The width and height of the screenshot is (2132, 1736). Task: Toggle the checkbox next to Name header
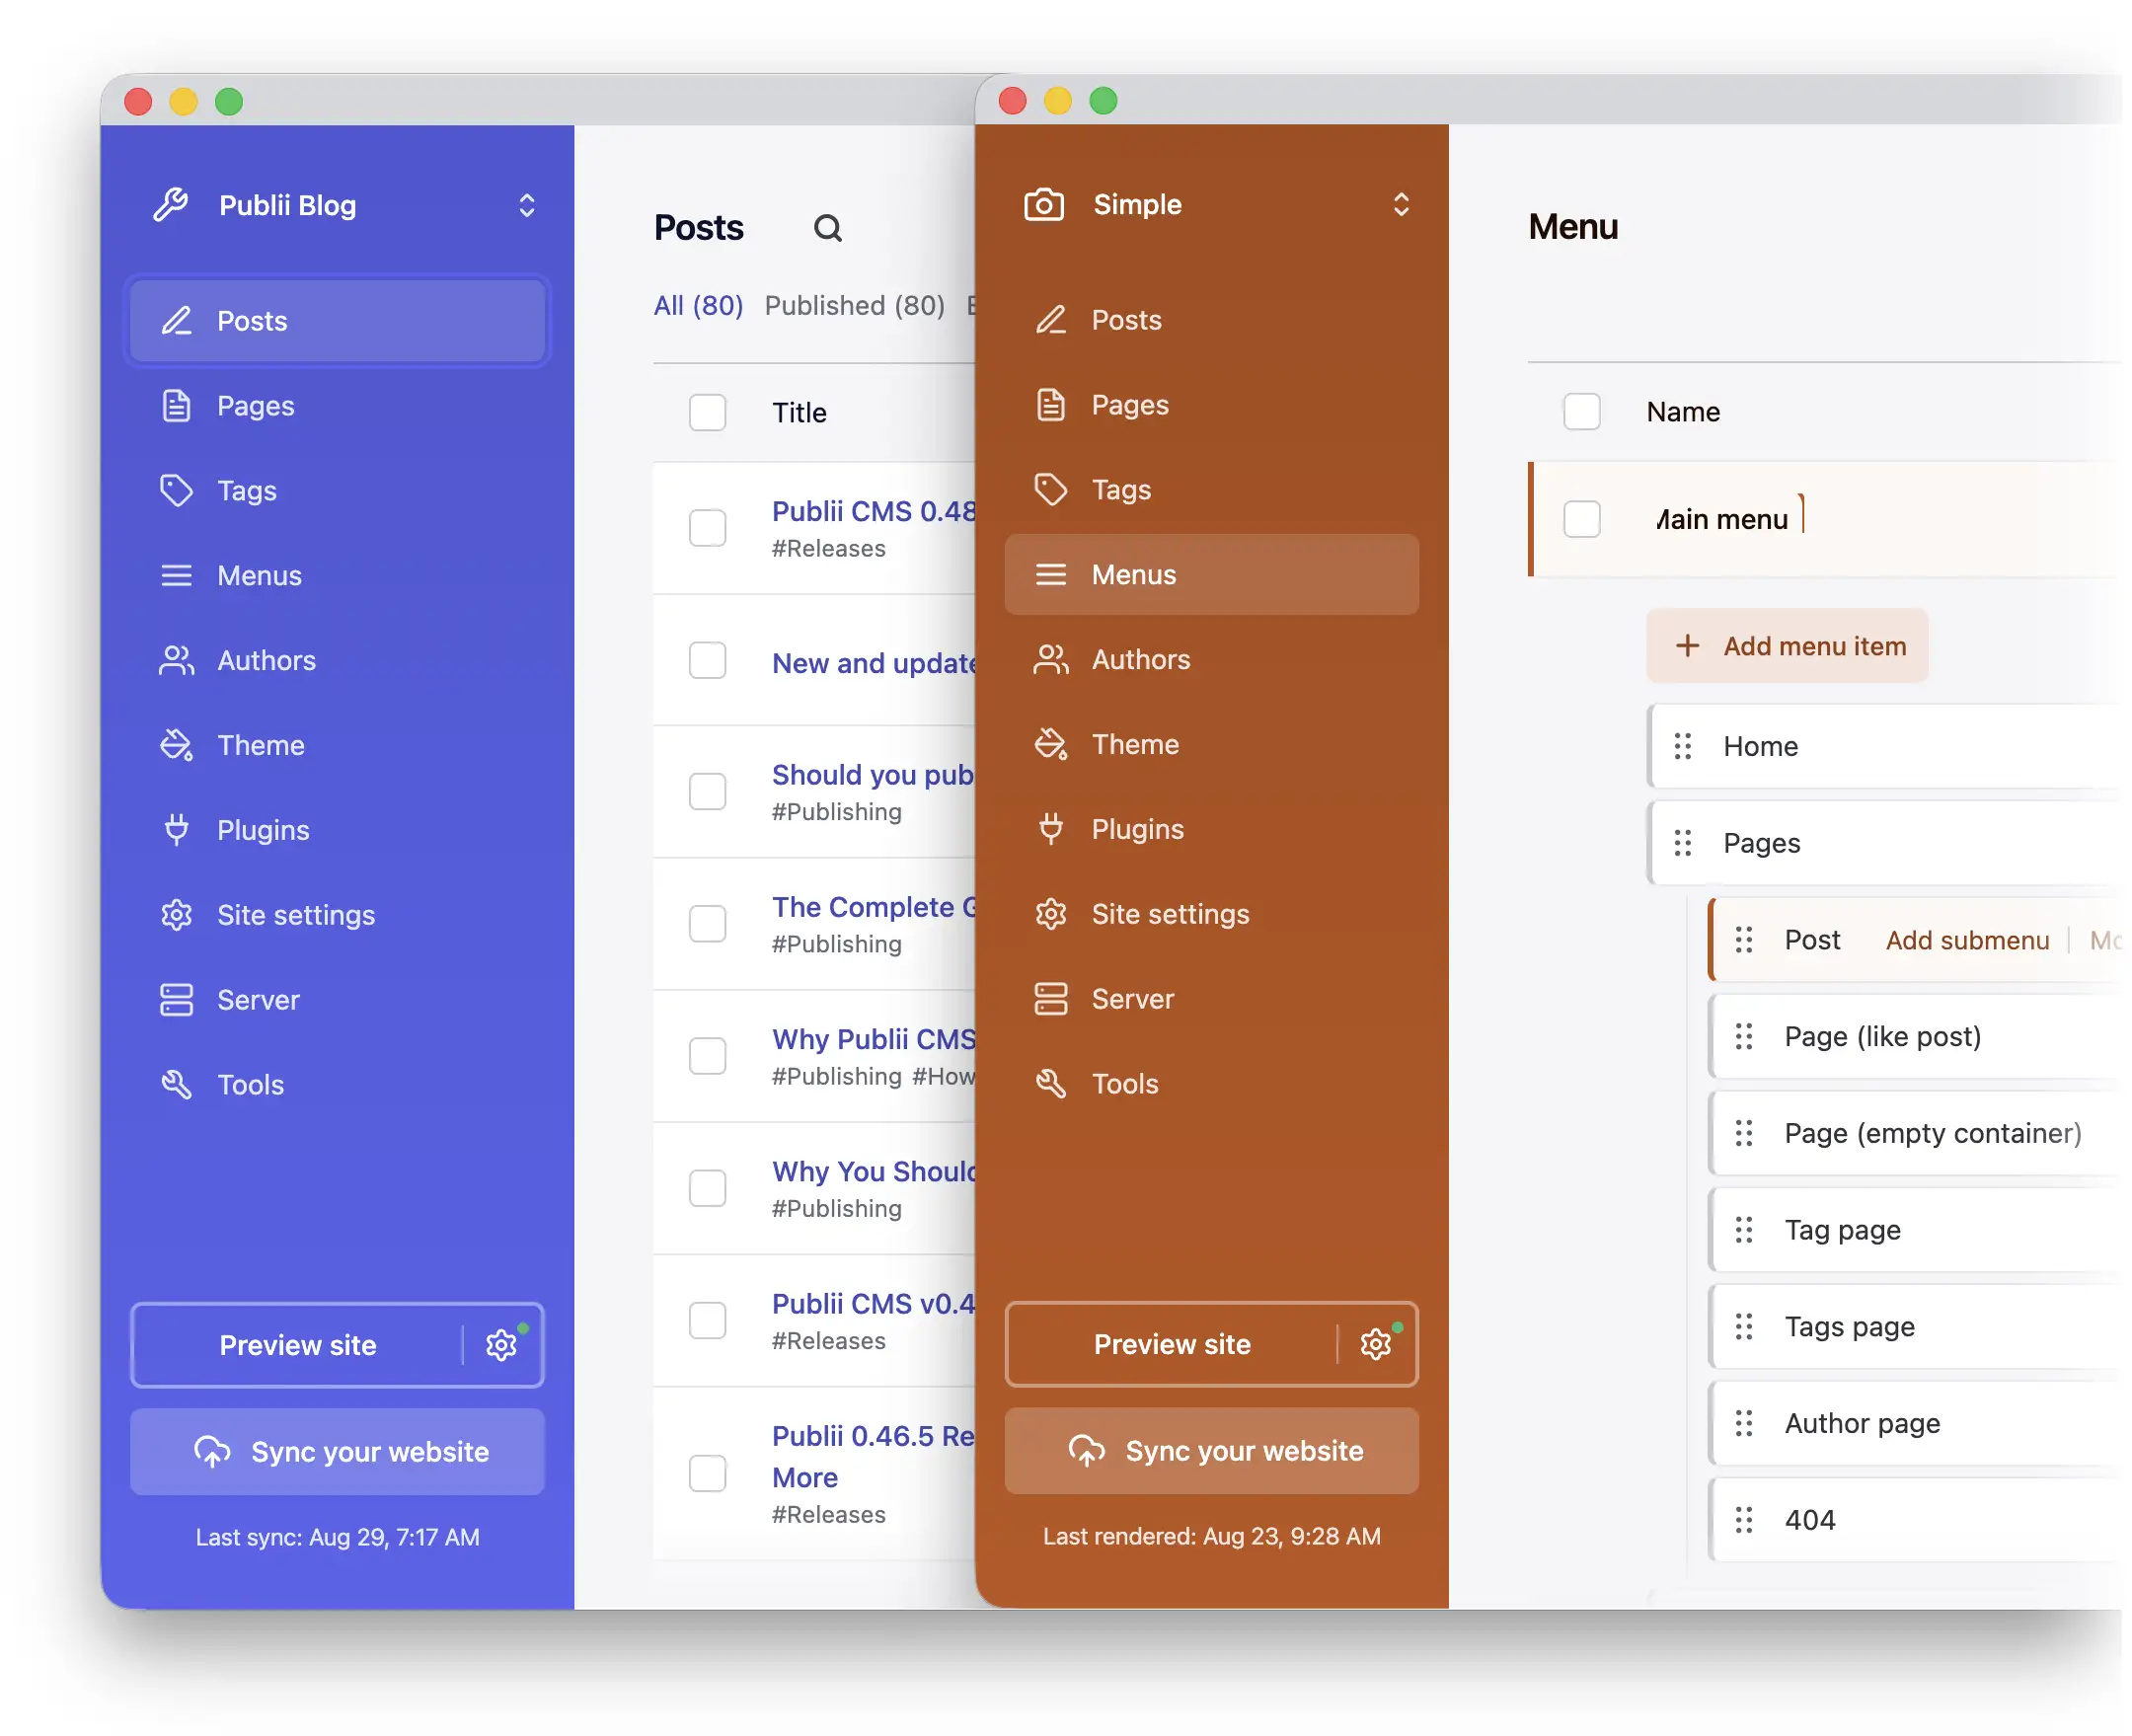coord(1581,412)
